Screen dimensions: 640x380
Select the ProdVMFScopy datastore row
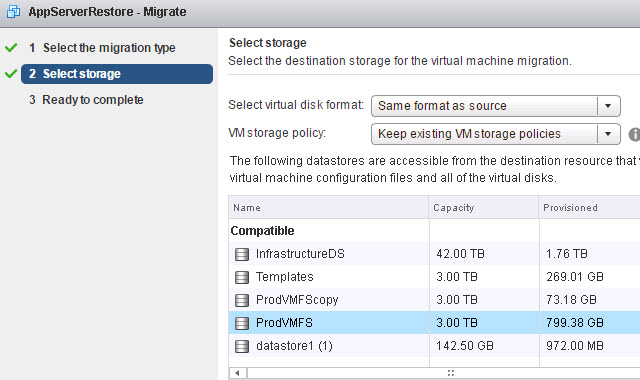[x=434, y=300]
